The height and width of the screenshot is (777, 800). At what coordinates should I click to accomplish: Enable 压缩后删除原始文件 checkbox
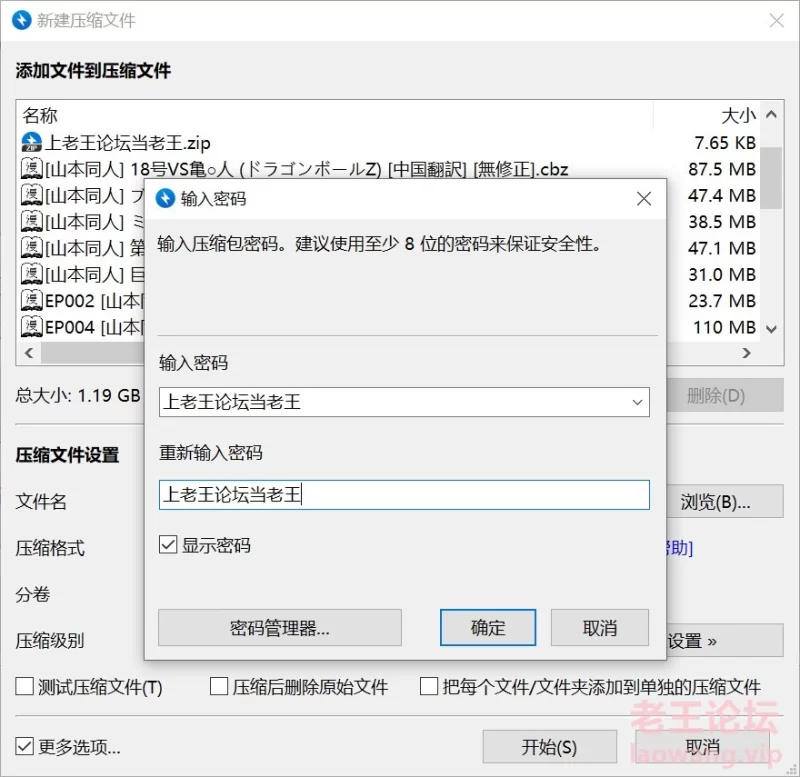tap(219, 686)
